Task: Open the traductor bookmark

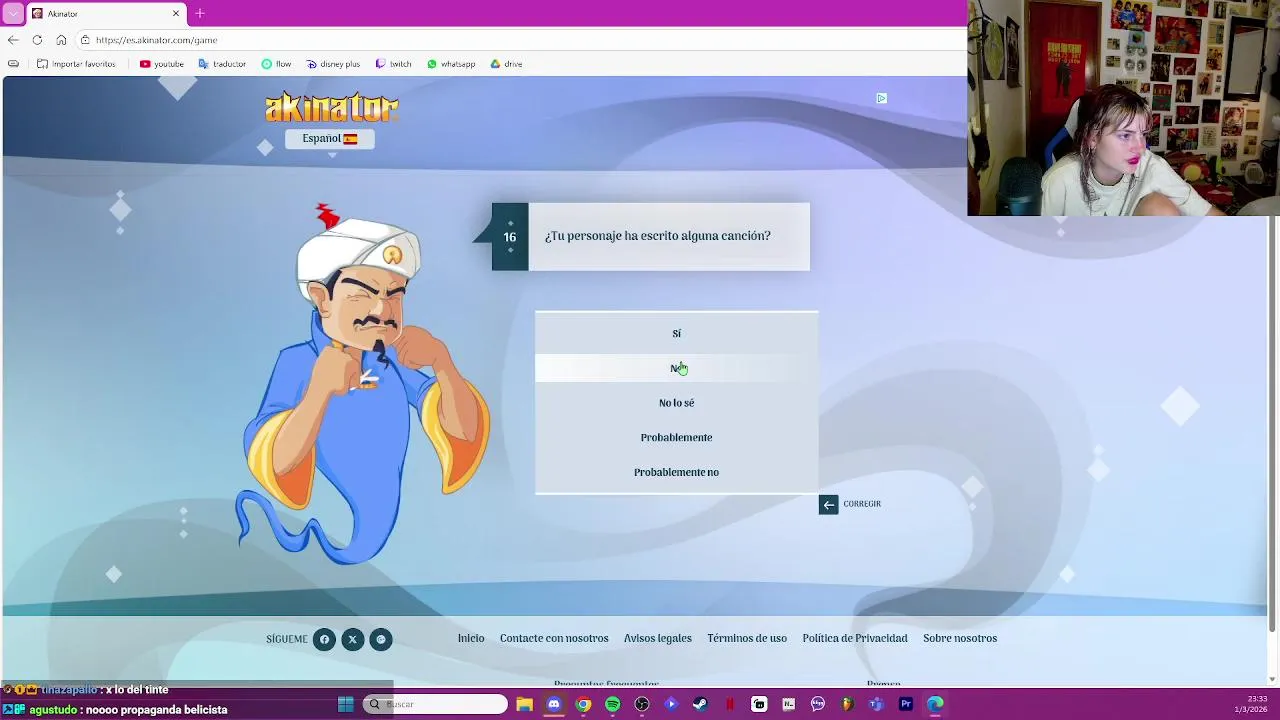Action: point(222,64)
